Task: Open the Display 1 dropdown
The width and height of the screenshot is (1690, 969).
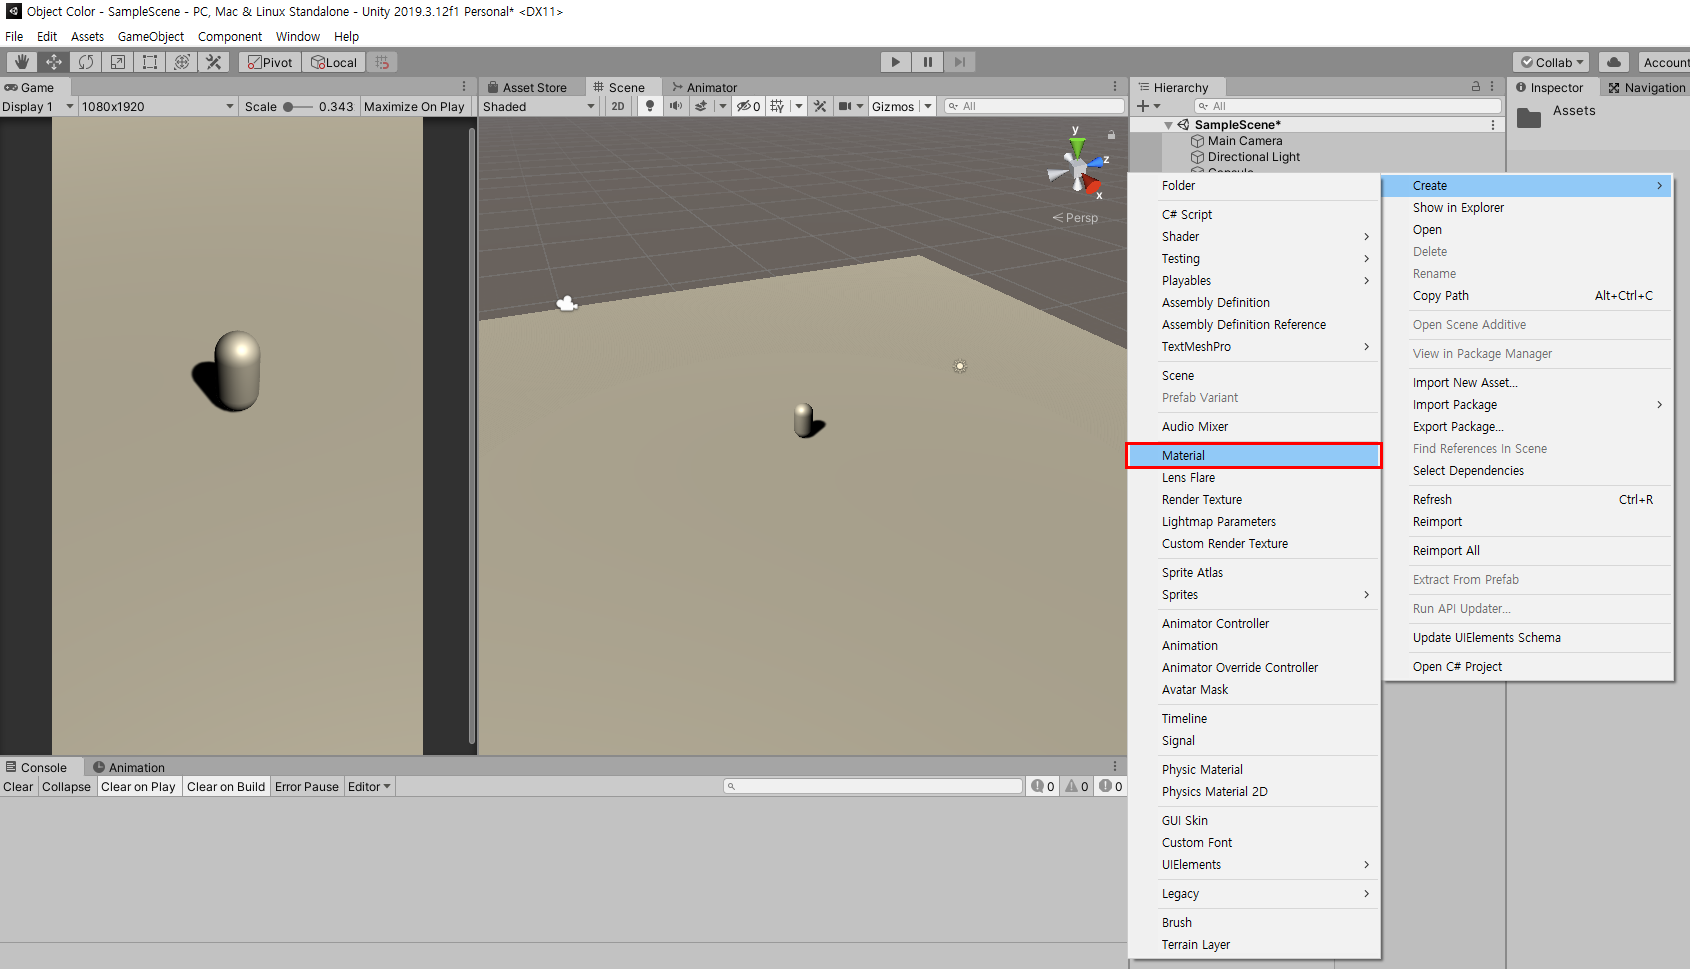Action: (38, 106)
